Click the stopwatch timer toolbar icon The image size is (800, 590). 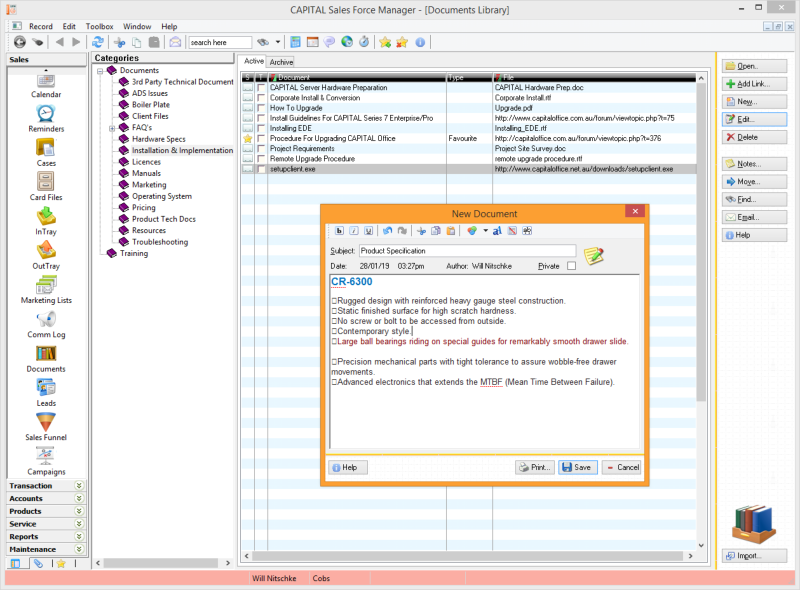pos(364,42)
